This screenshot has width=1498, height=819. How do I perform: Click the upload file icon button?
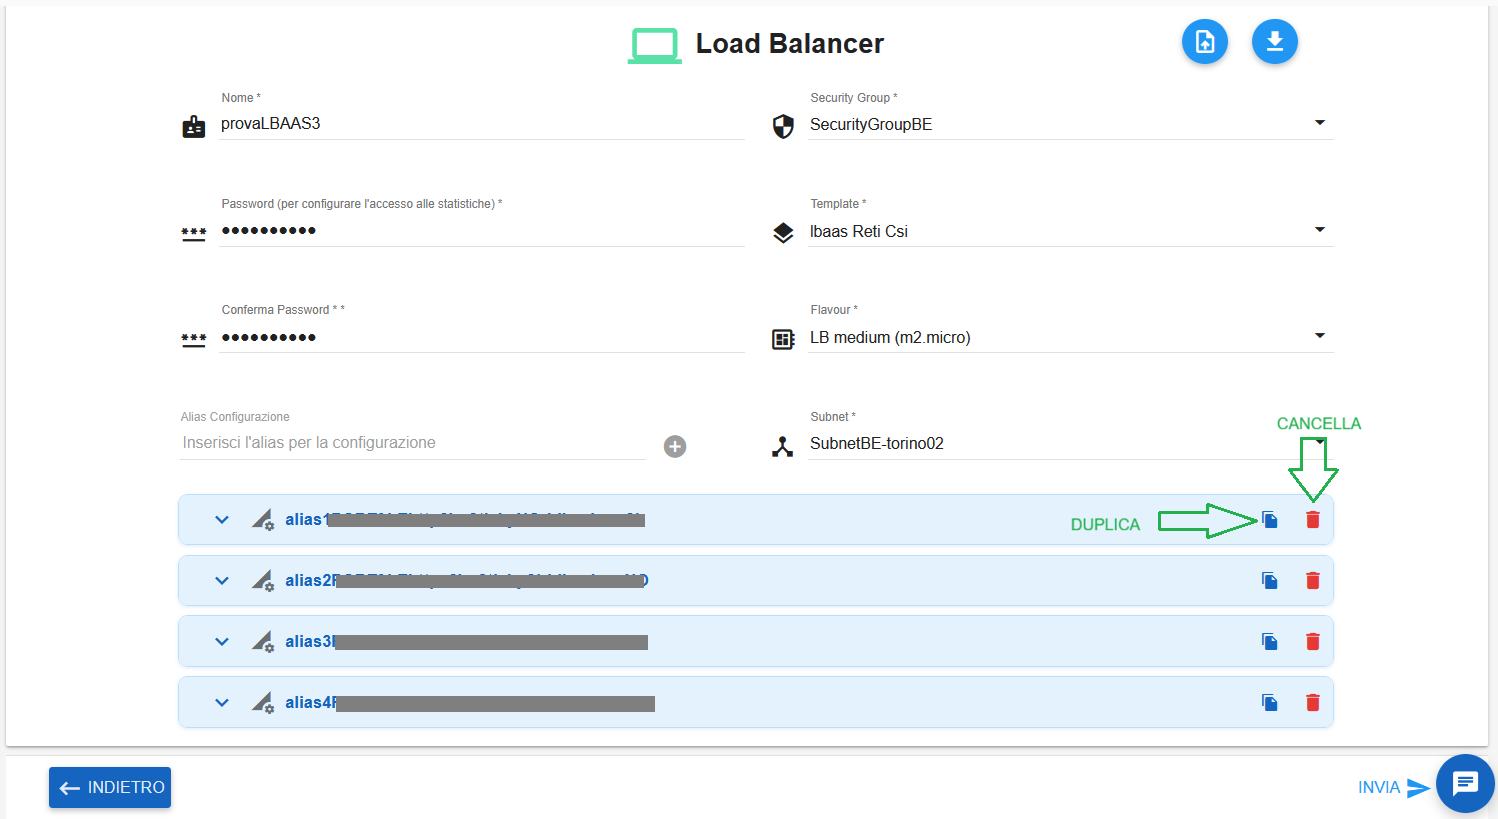[1205, 42]
